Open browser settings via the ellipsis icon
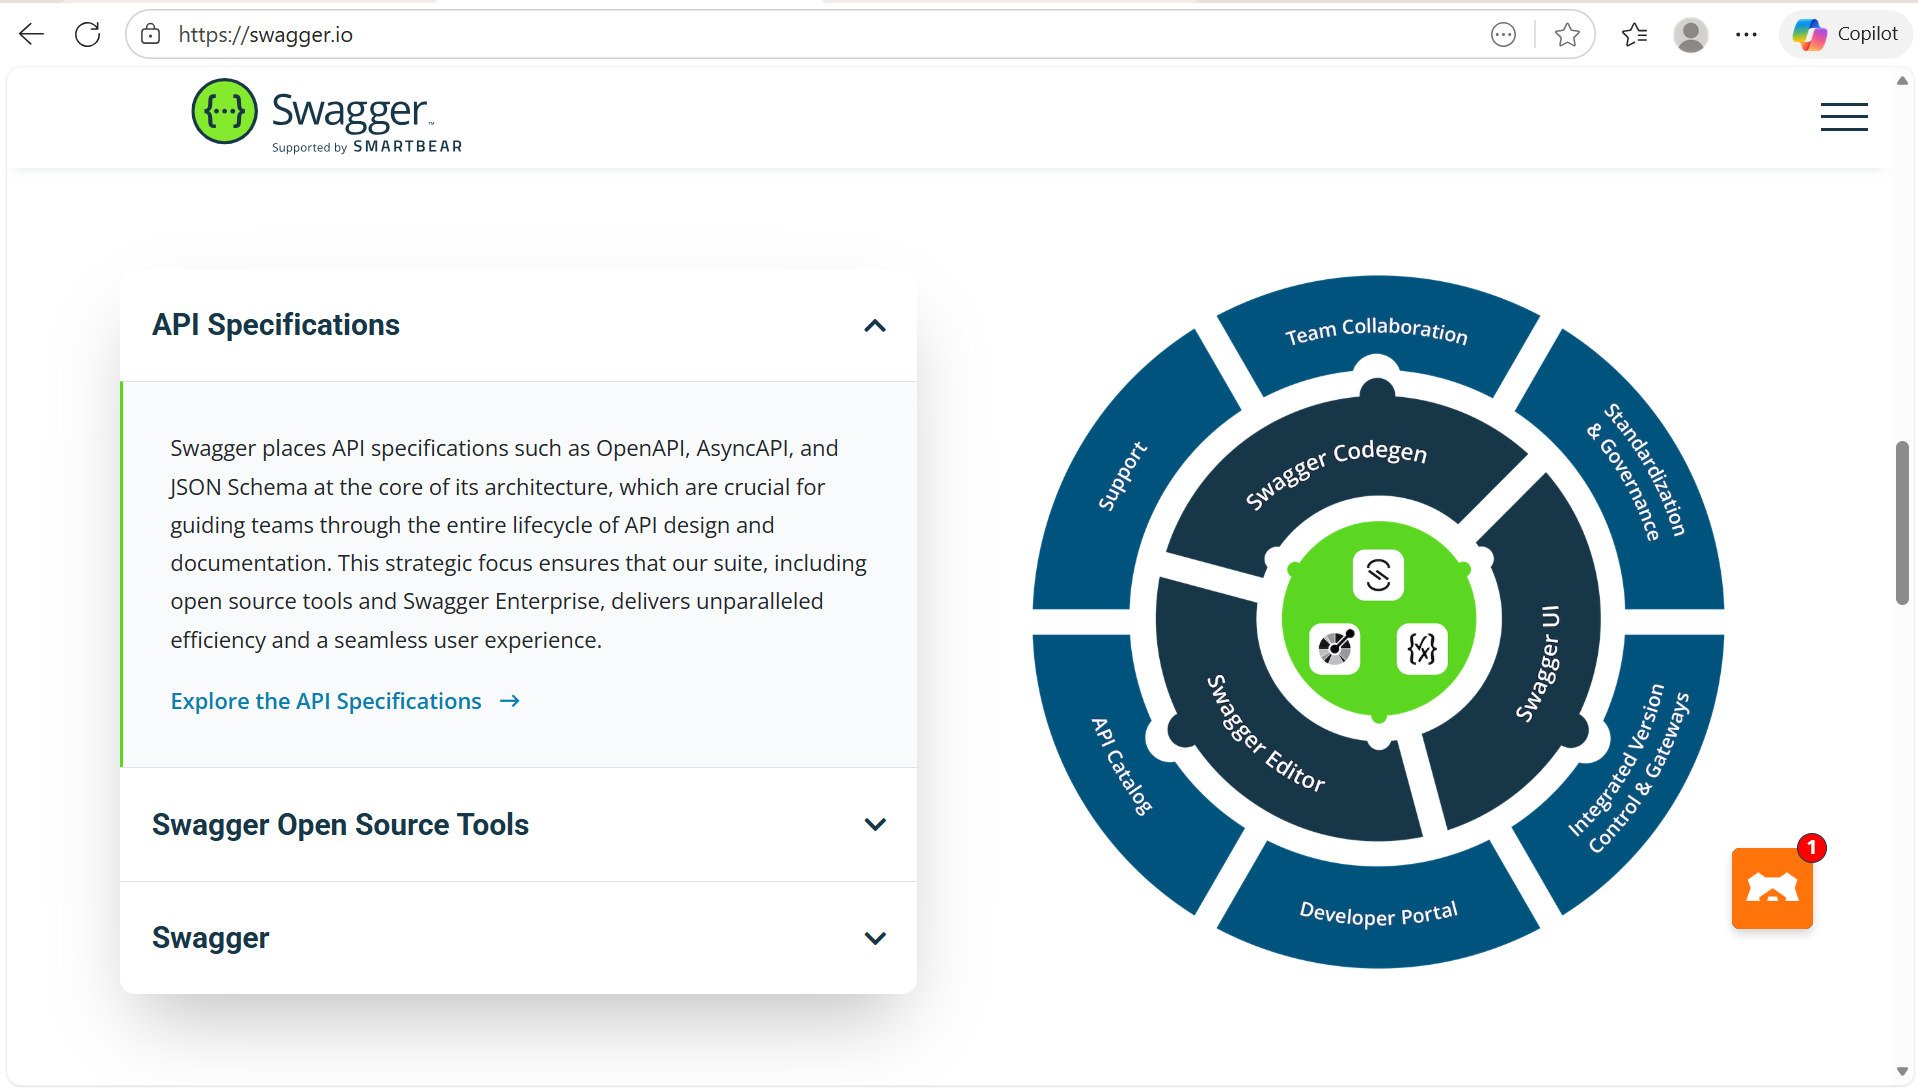Screen dimensions: 1918x1090 coord(1746,33)
